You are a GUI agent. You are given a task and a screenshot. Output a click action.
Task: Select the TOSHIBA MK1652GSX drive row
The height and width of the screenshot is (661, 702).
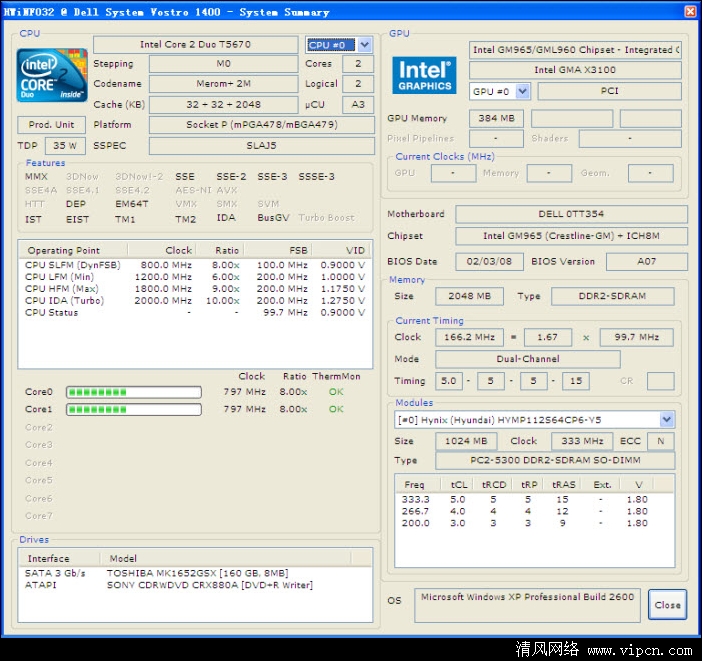pos(197,573)
